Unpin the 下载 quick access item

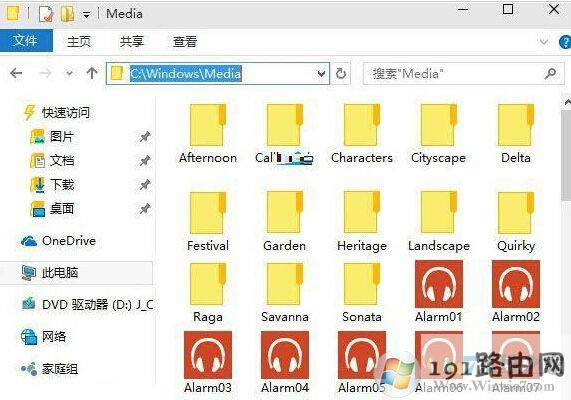point(145,185)
